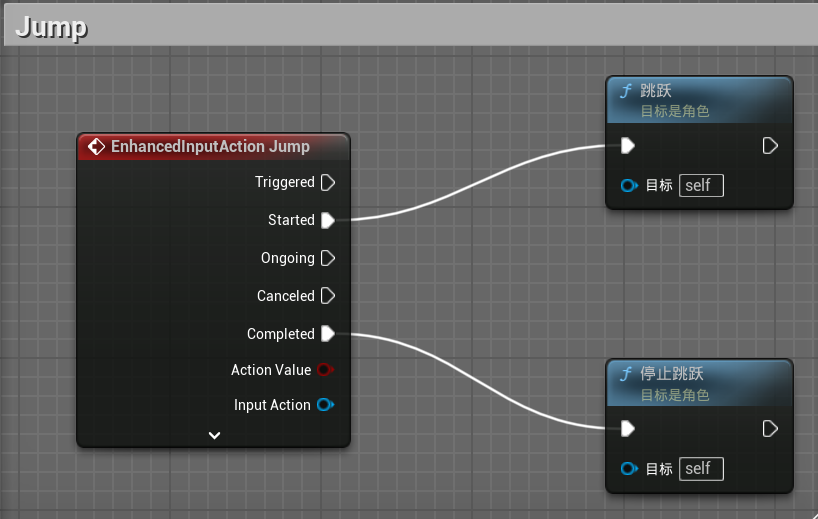Click the 跳跃 node output execution pin

tap(770, 146)
